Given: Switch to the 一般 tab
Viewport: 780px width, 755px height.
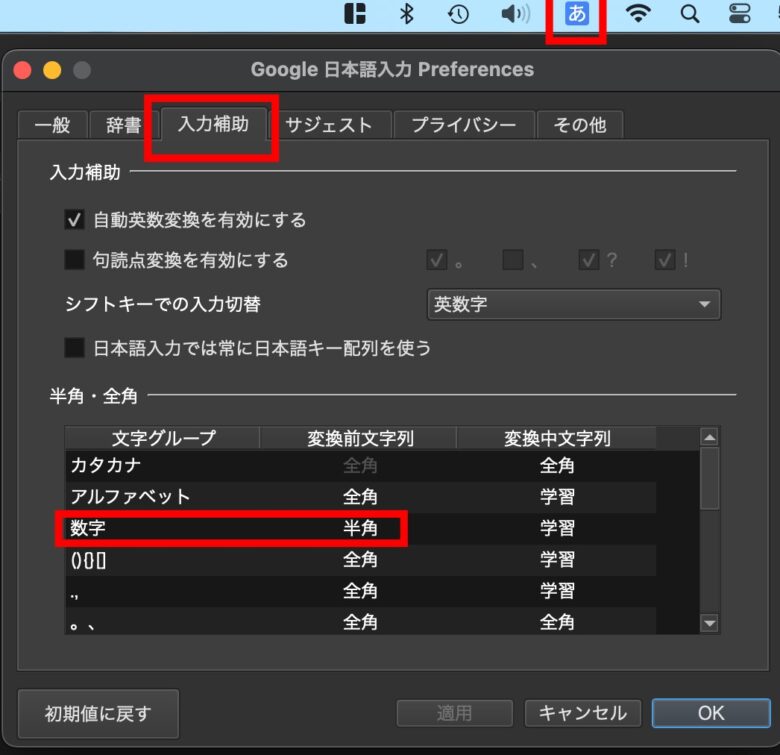Looking at the screenshot, I should (53, 125).
